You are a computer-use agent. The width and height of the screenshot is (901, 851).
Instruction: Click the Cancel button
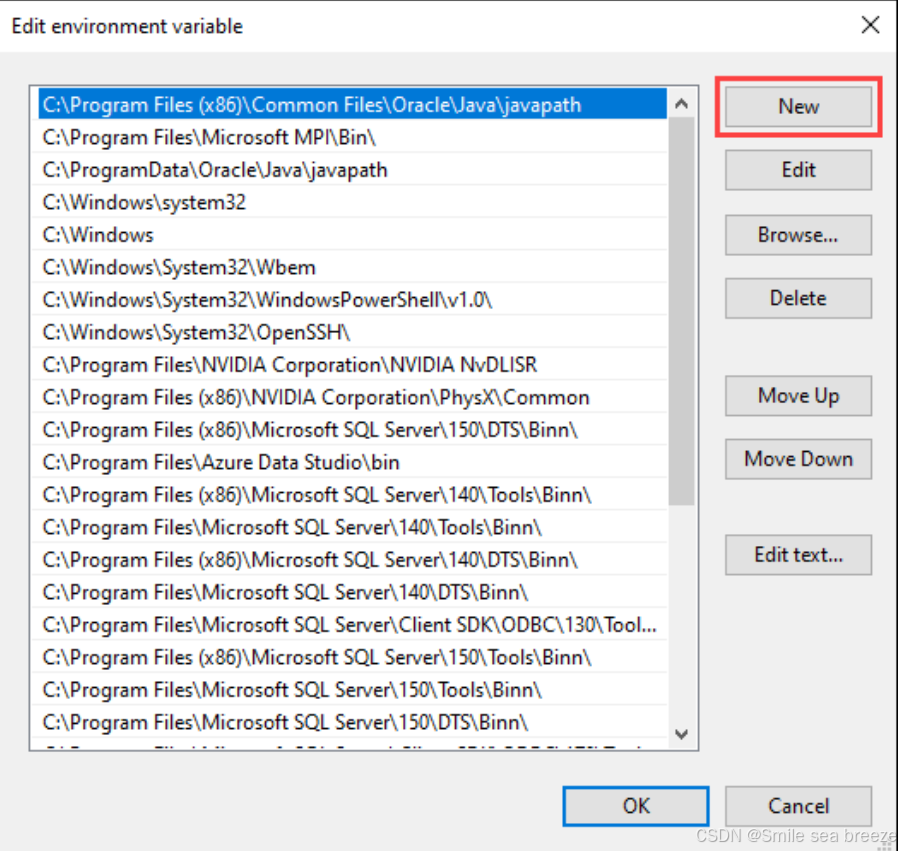(x=798, y=806)
